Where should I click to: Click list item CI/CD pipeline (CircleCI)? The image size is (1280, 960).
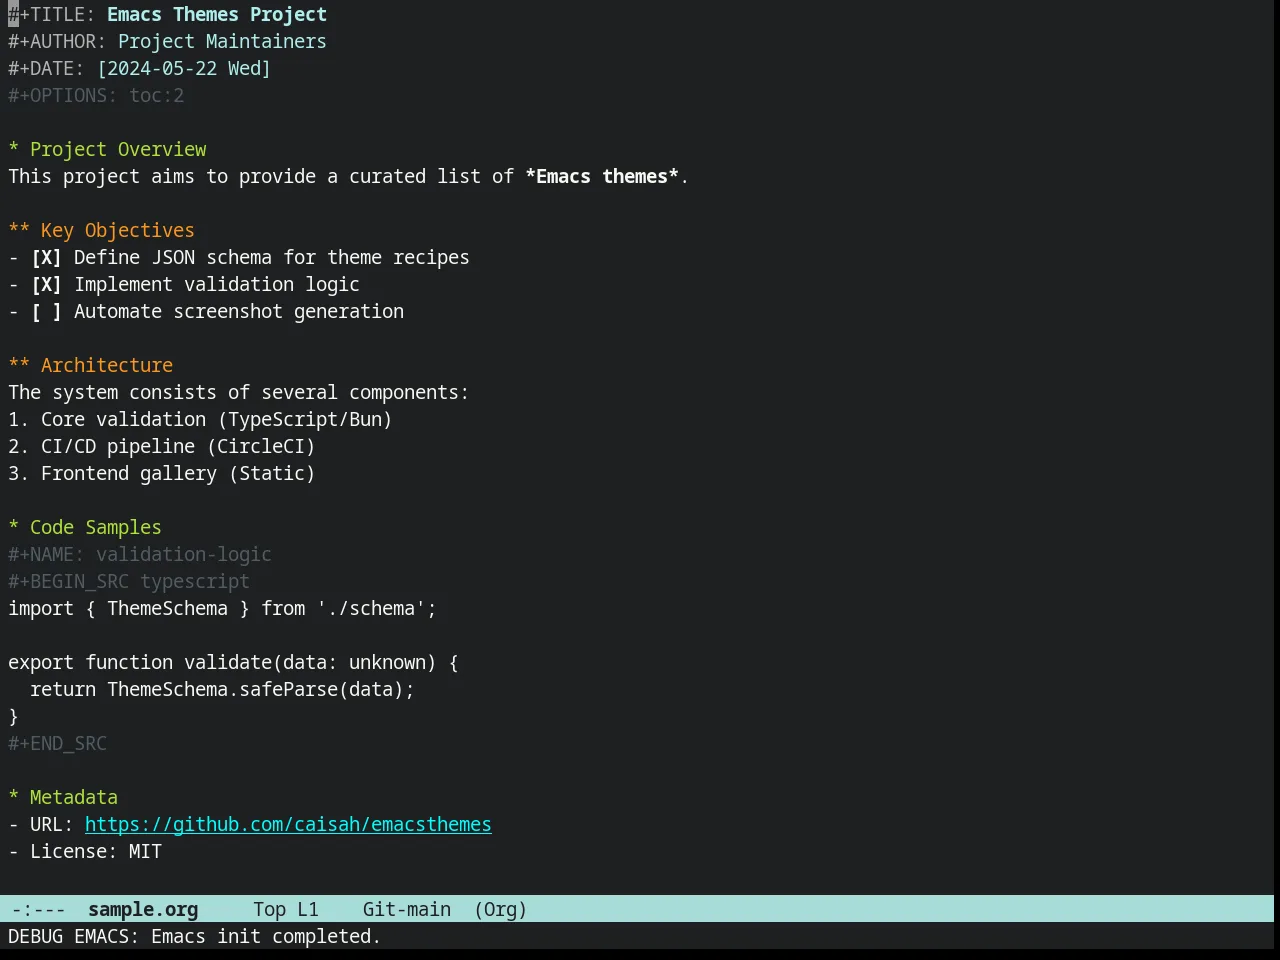click(162, 447)
